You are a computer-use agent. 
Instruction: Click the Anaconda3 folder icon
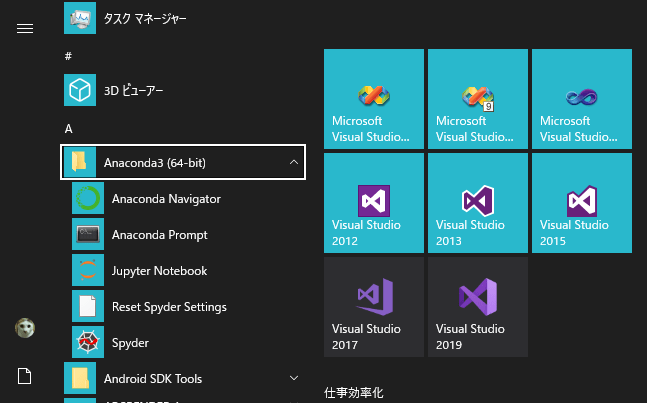tap(80, 162)
